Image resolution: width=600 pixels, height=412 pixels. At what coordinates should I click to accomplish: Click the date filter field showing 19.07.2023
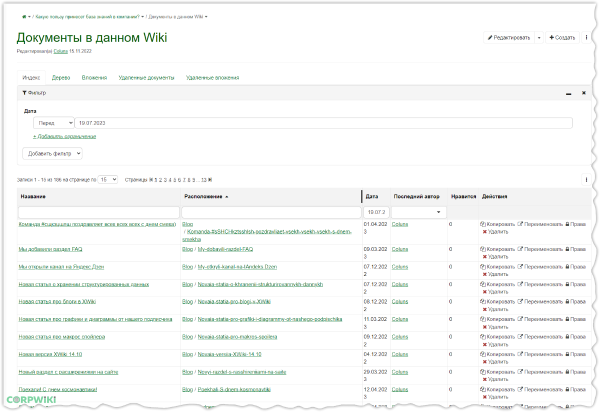click(324, 123)
